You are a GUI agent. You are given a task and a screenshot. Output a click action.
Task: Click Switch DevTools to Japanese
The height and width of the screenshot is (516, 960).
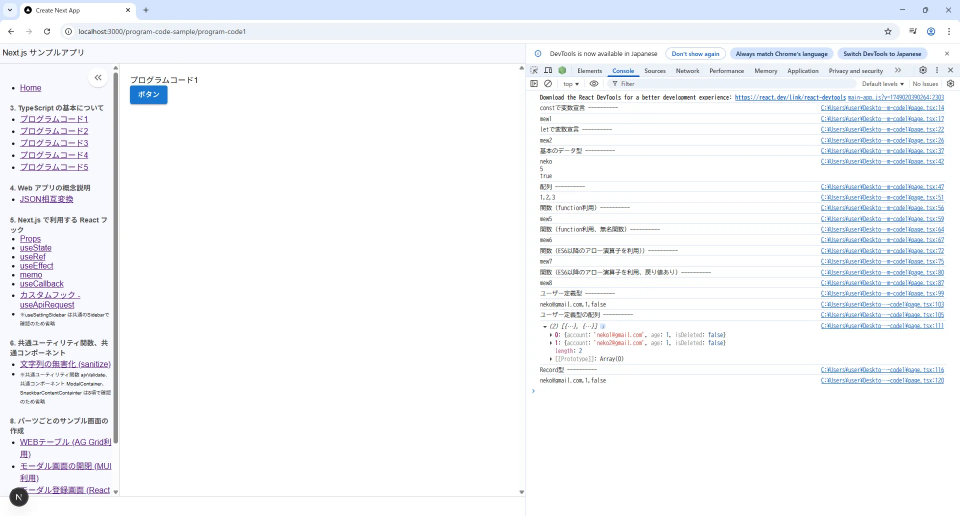coord(882,54)
